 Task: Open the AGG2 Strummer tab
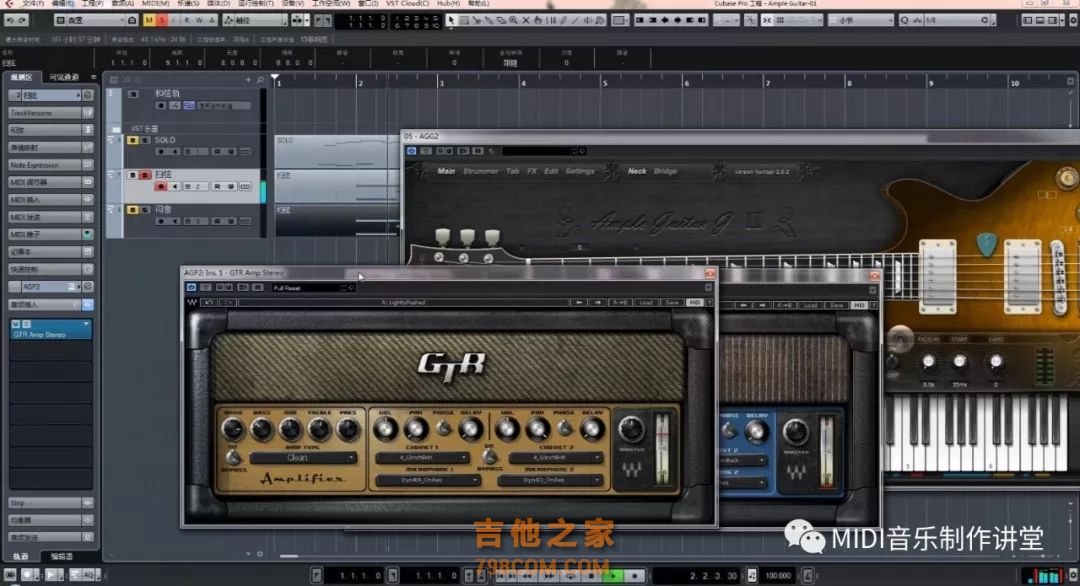click(481, 171)
